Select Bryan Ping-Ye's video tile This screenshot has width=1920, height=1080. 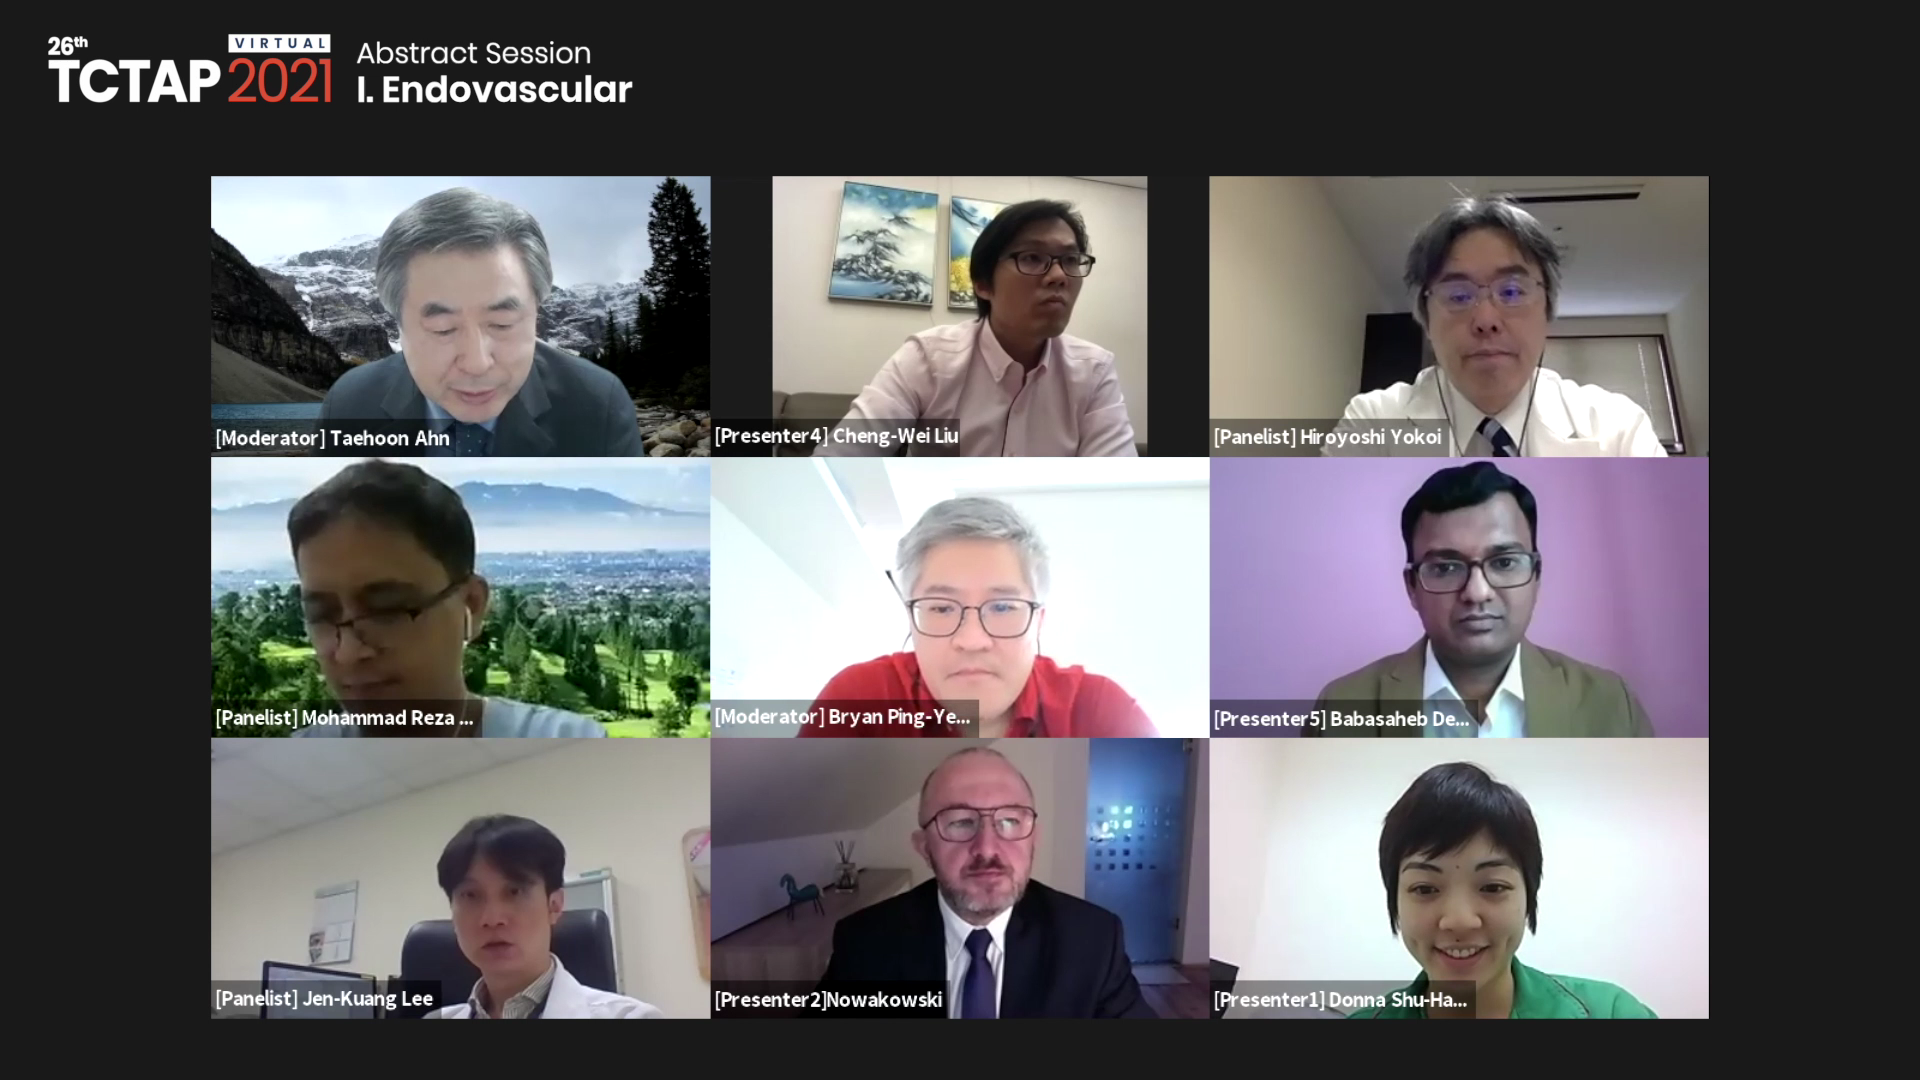(959, 597)
